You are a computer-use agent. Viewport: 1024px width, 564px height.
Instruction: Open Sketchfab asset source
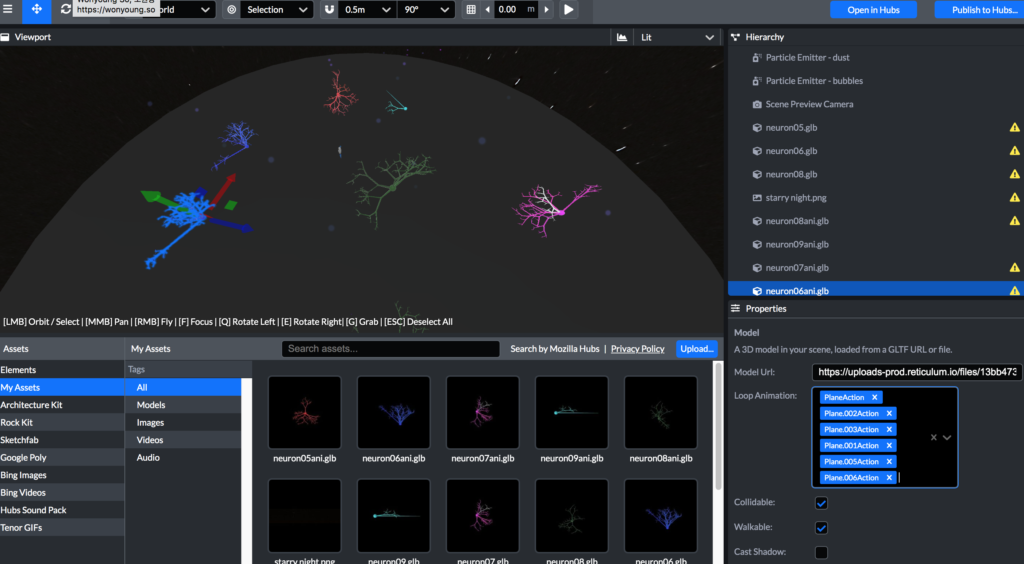tap(62, 440)
